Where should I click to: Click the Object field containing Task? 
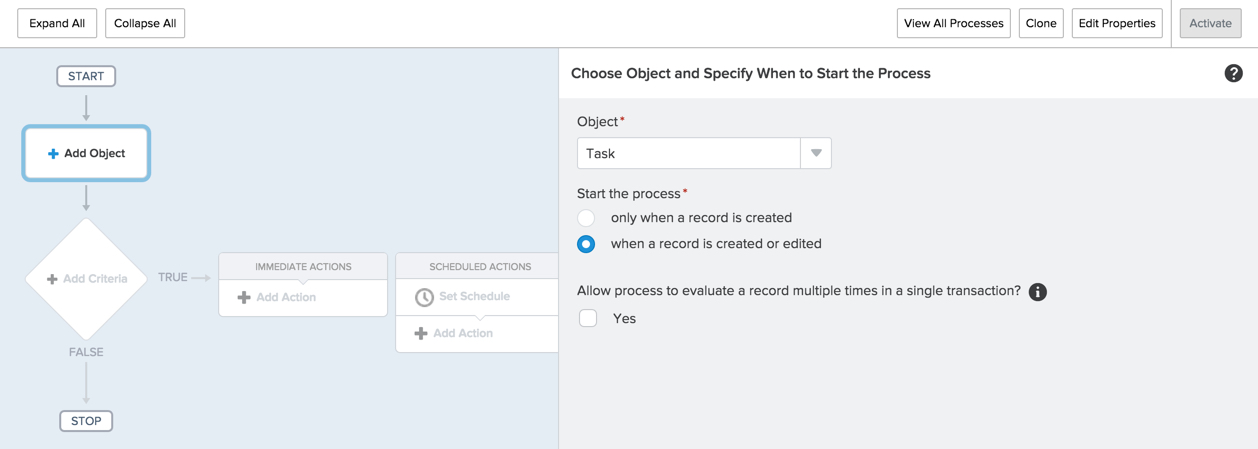pos(688,153)
